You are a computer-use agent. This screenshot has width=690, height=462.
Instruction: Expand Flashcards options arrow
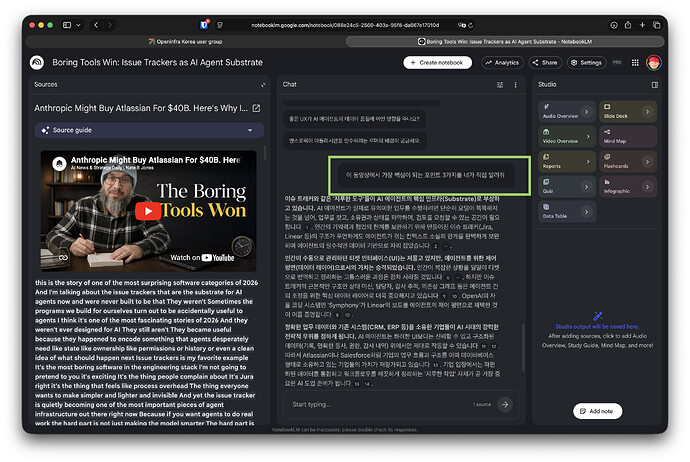(647, 162)
